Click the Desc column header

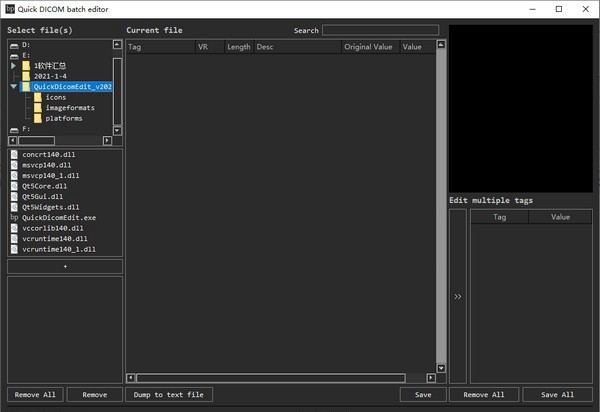click(x=297, y=47)
